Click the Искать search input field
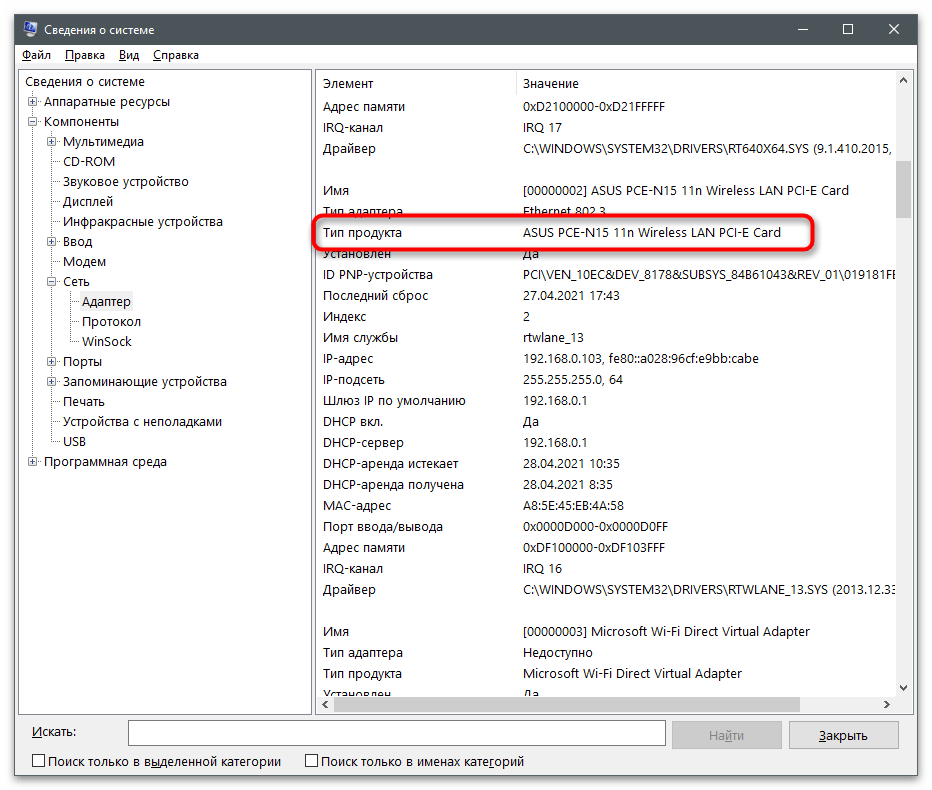 [396, 734]
